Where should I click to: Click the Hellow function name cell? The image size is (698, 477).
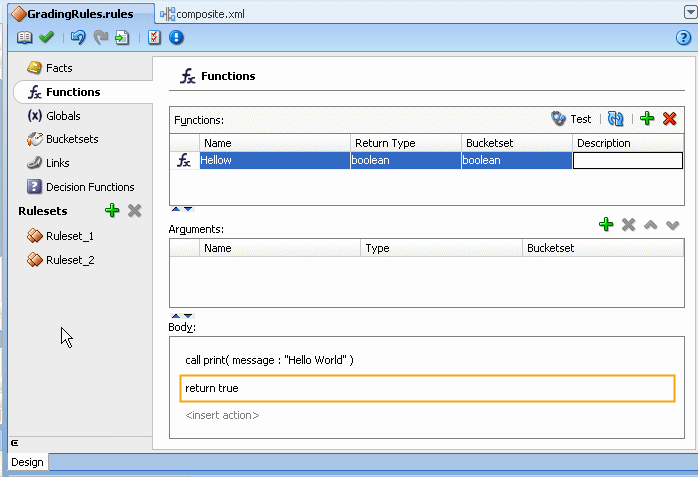click(275, 160)
